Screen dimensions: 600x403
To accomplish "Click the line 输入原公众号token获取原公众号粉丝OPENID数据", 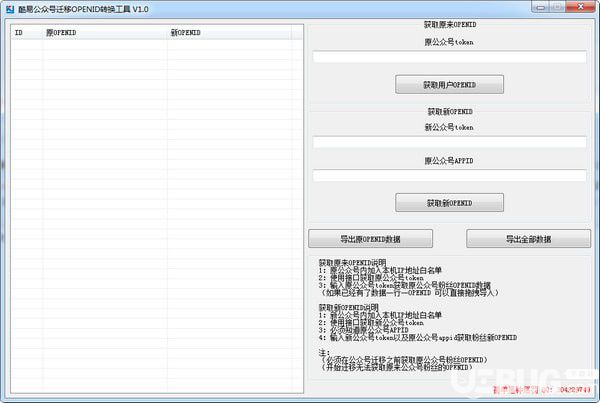I will tap(404, 285).
